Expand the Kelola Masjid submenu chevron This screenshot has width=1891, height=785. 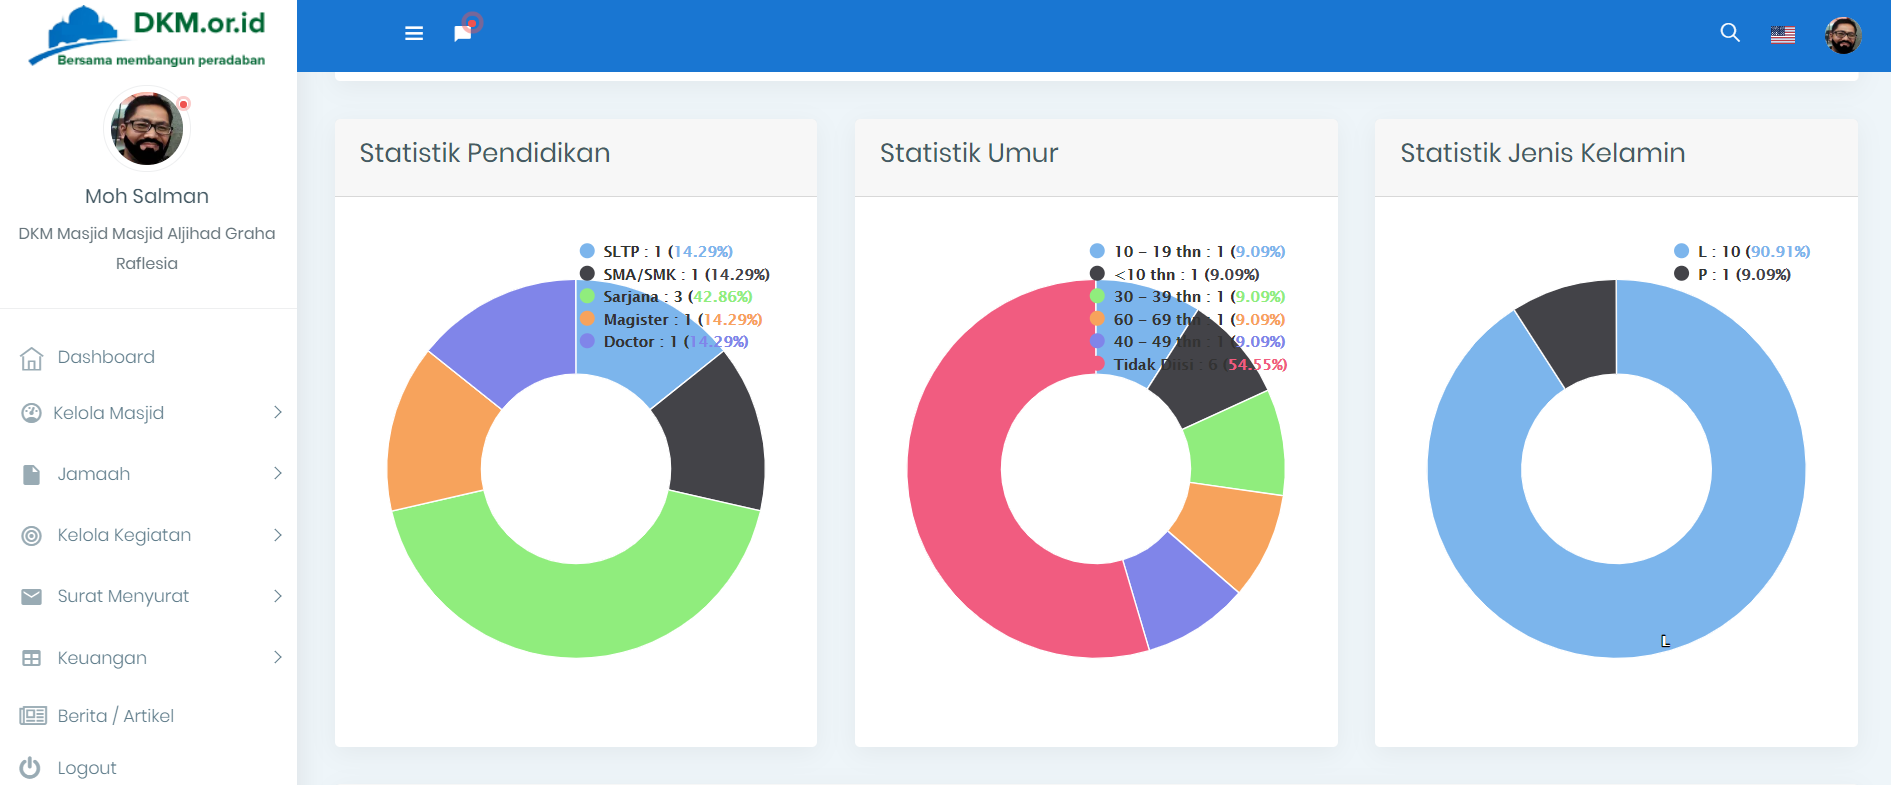[x=277, y=413]
